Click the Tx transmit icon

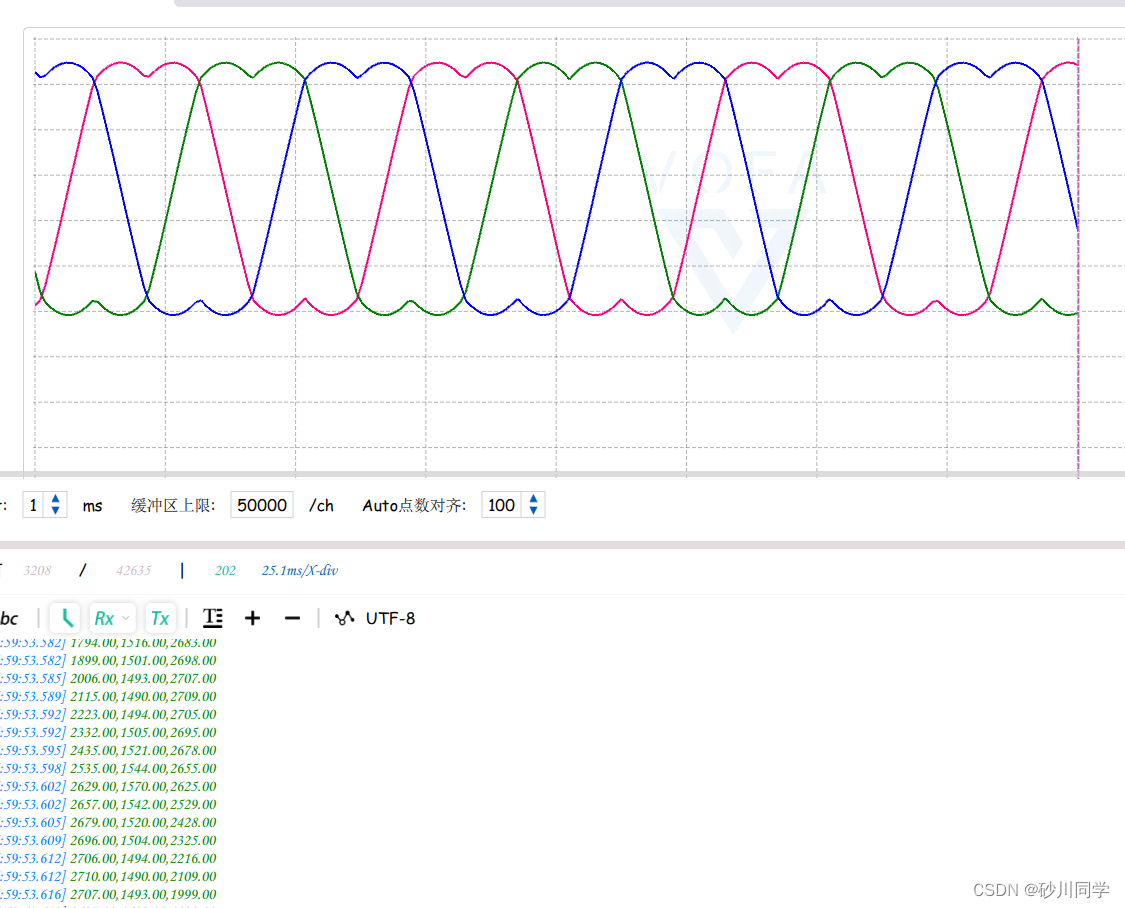160,617
